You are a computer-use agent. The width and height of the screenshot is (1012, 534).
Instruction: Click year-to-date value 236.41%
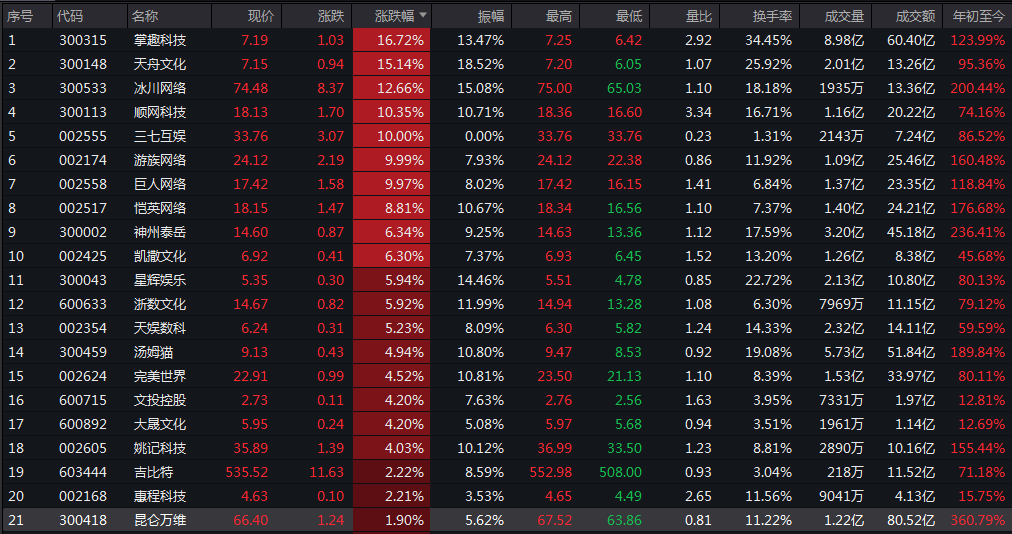[977, 232]
